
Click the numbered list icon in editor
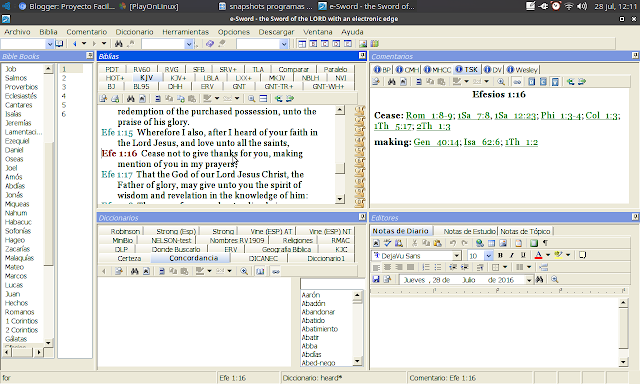pyautogui.click(x=426, y=267)
